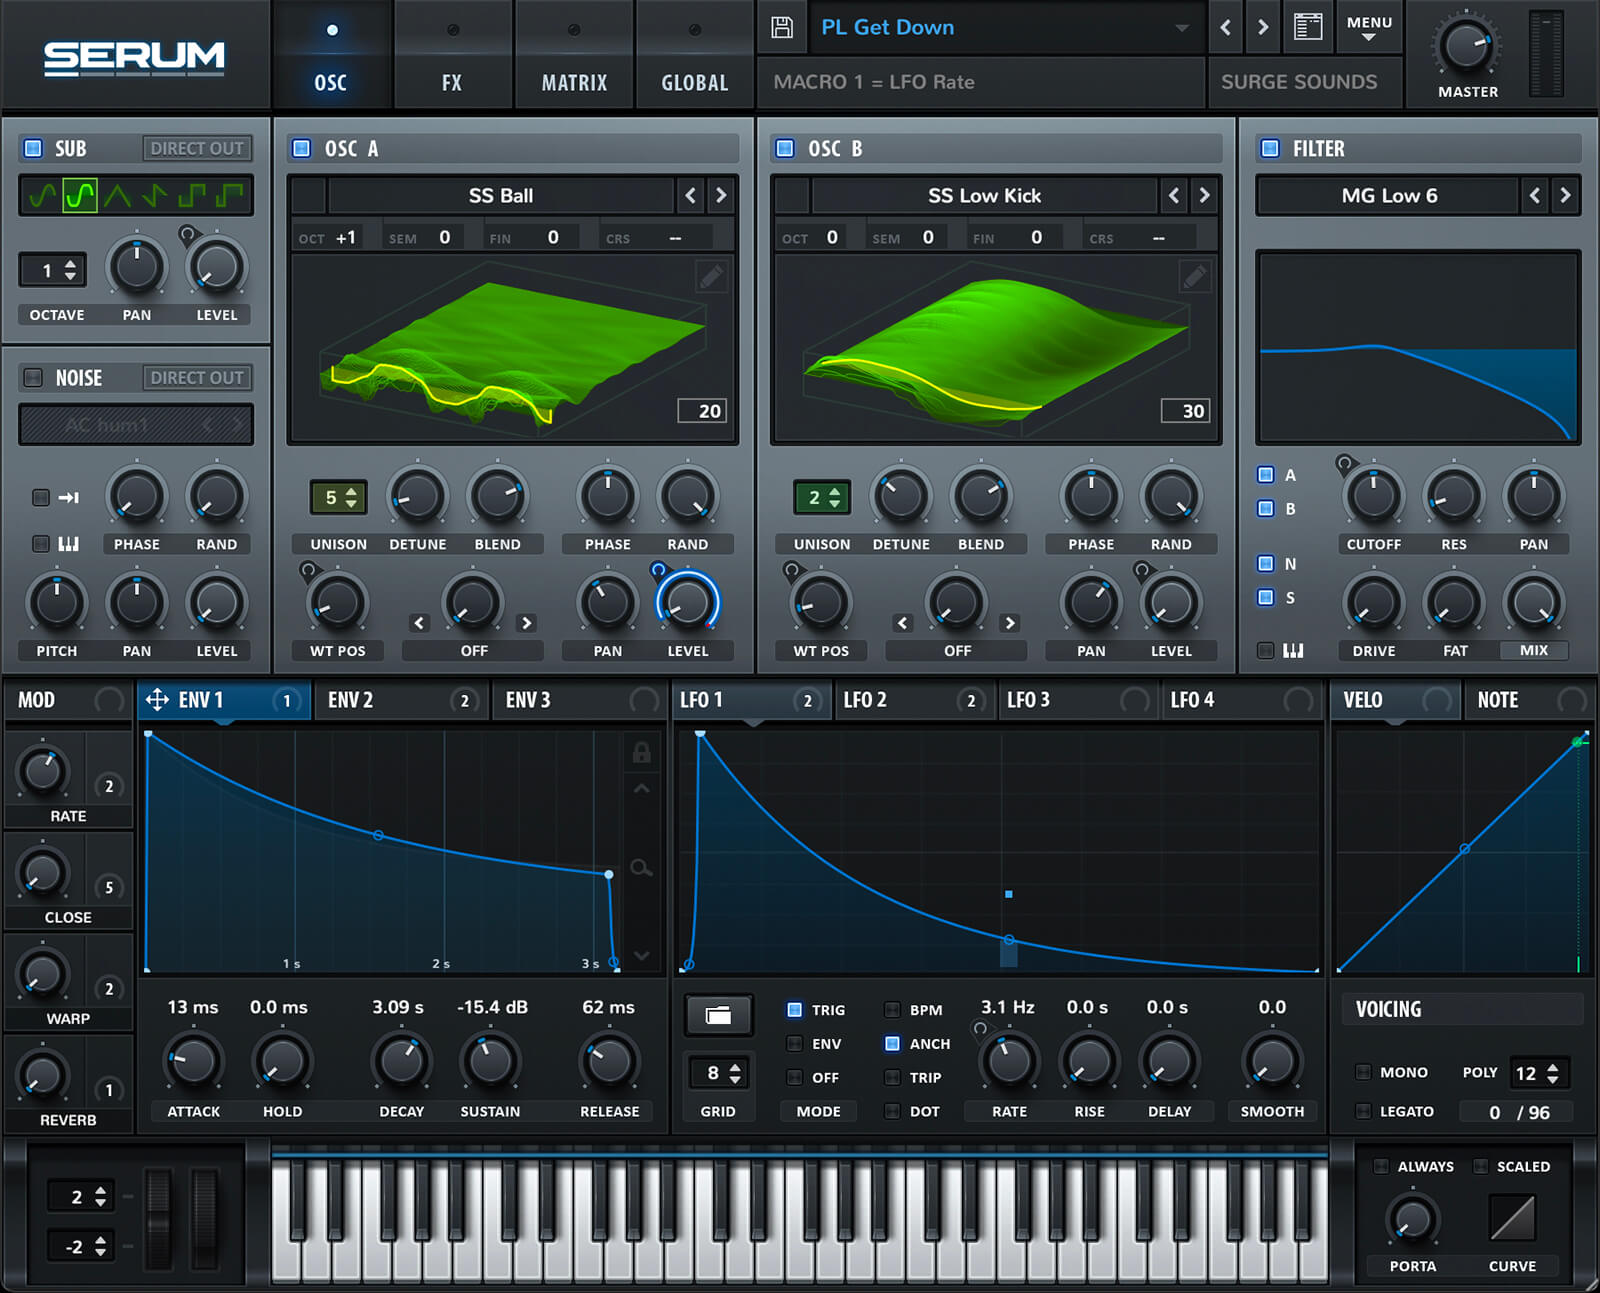
Task: Click the LFO 3 tab
Action: click(1079, 700)
